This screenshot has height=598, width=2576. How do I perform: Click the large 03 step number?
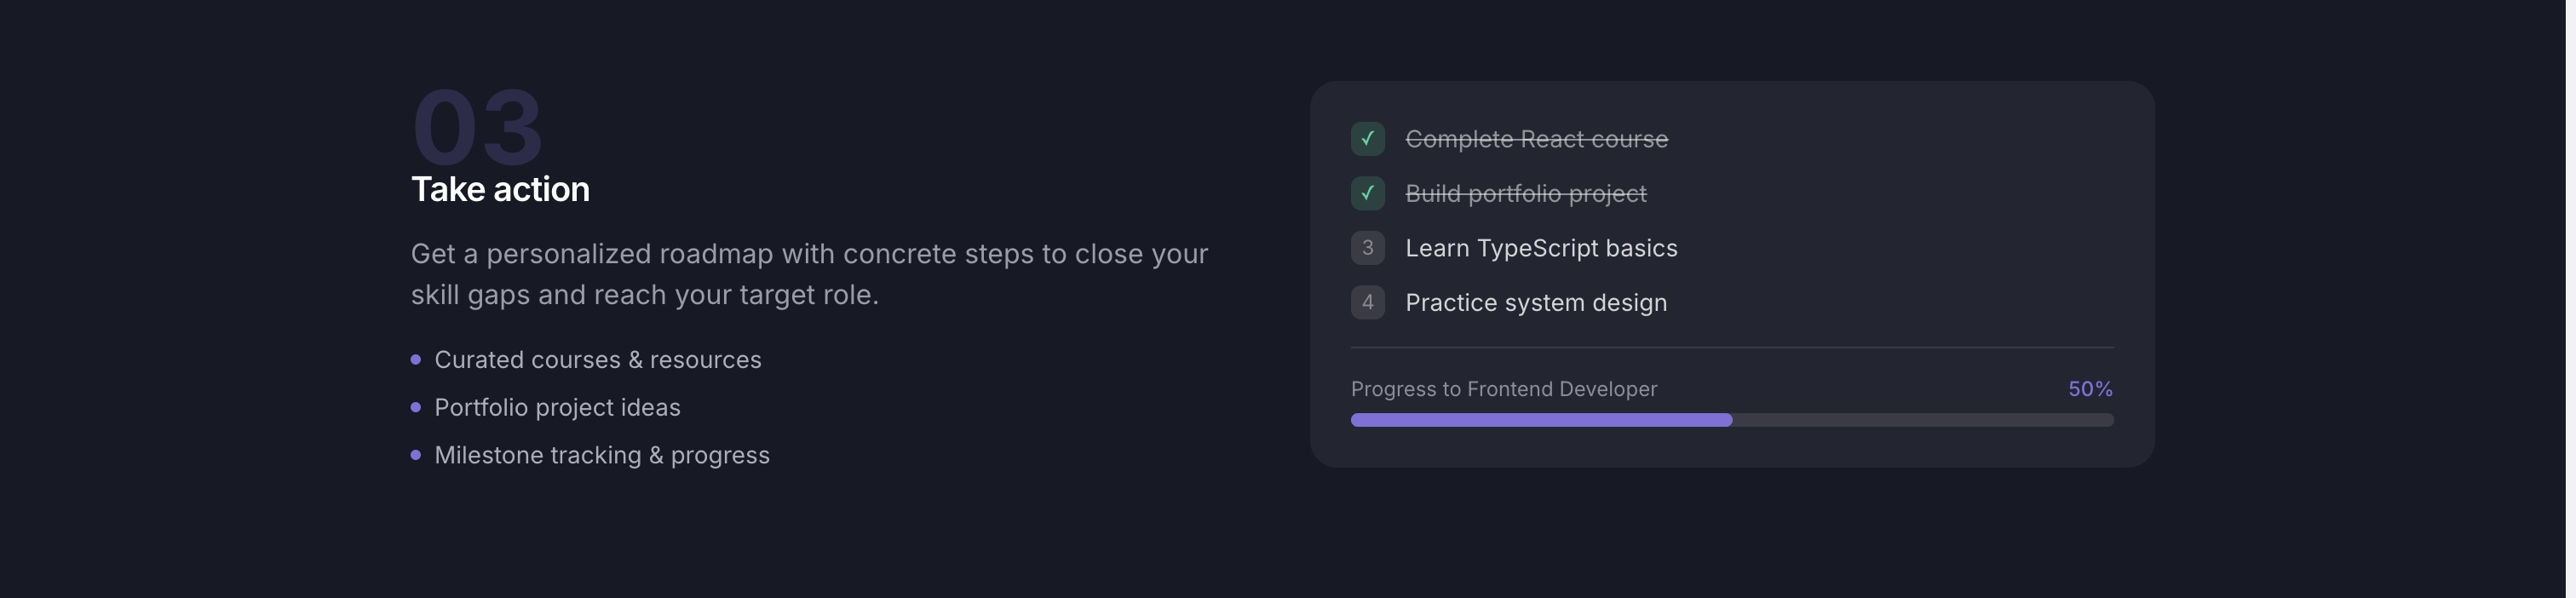pyautogui.click(x=477, y=127)
